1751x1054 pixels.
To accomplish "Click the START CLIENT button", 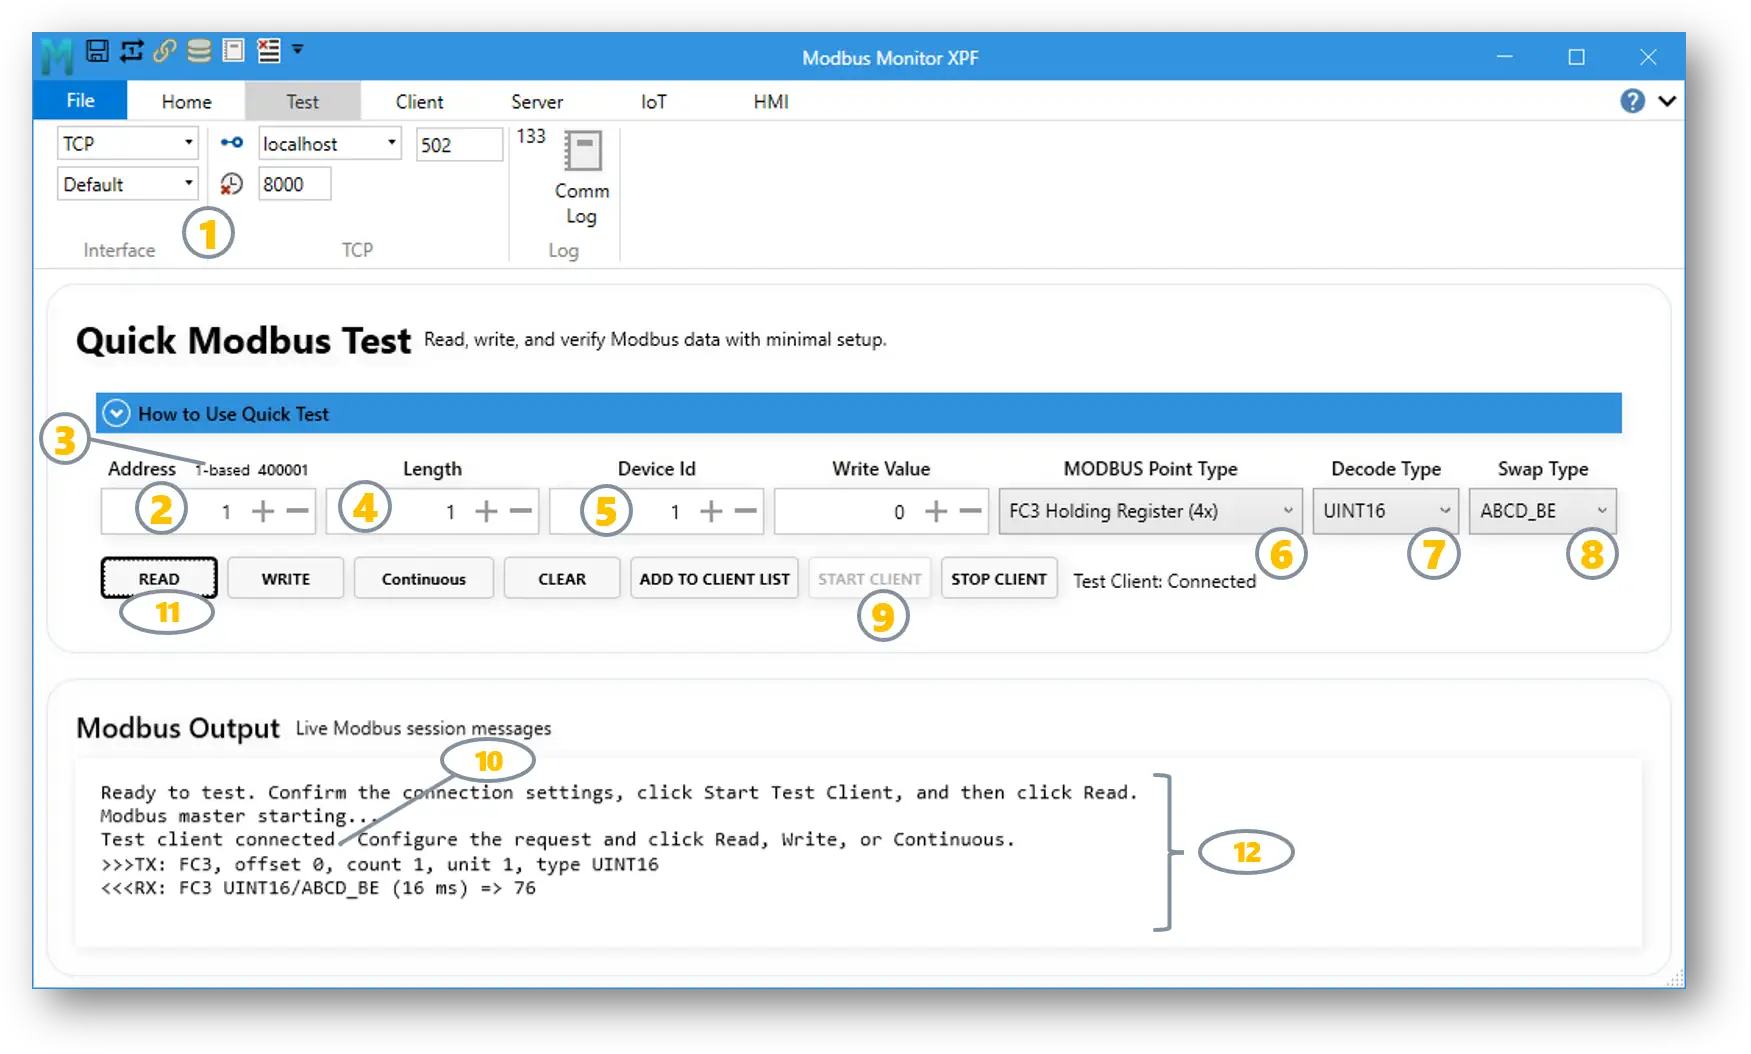I will (x=869, y=578).
